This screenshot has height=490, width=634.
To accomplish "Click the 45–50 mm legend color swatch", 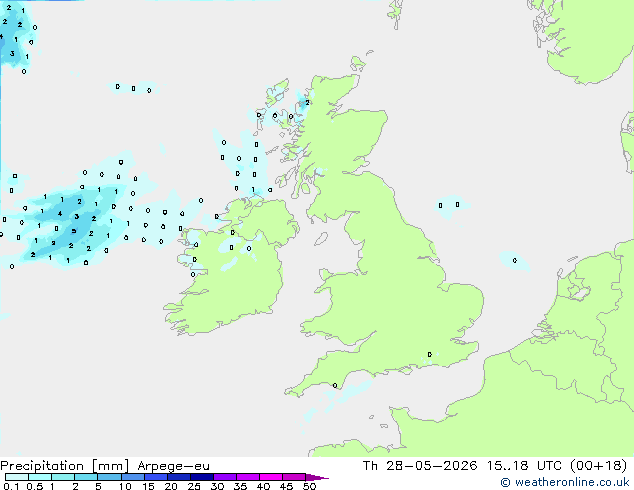I will pos(294,477).
